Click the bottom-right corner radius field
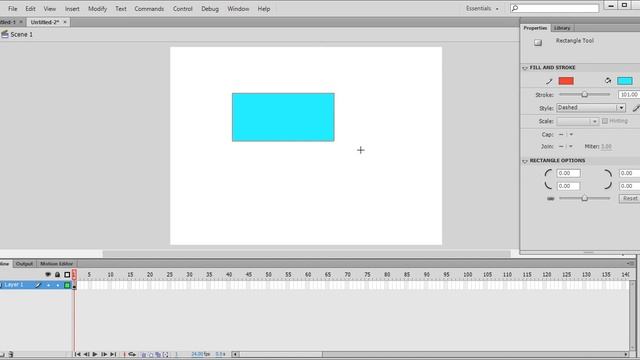 (x=629, y=186)
